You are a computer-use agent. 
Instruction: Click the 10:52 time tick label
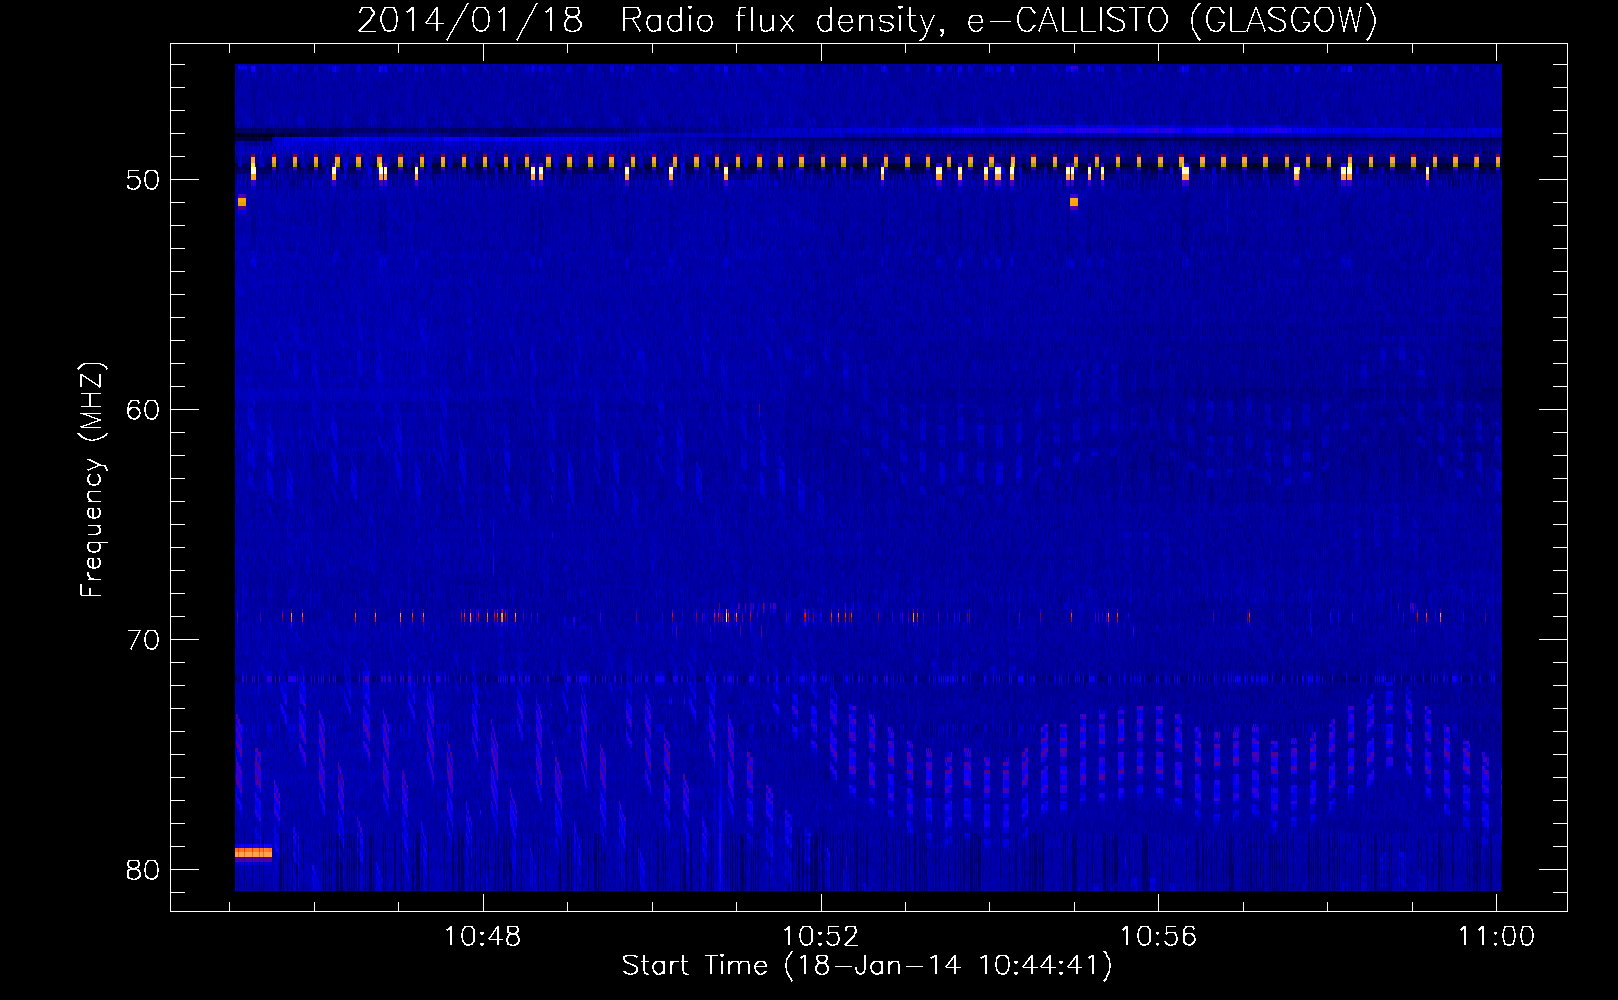[820, 936]
